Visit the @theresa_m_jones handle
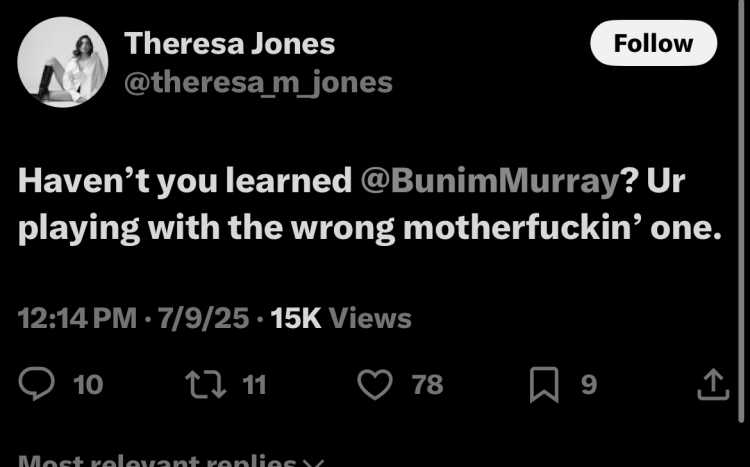The image size is (750, 467). pos(258,83)
